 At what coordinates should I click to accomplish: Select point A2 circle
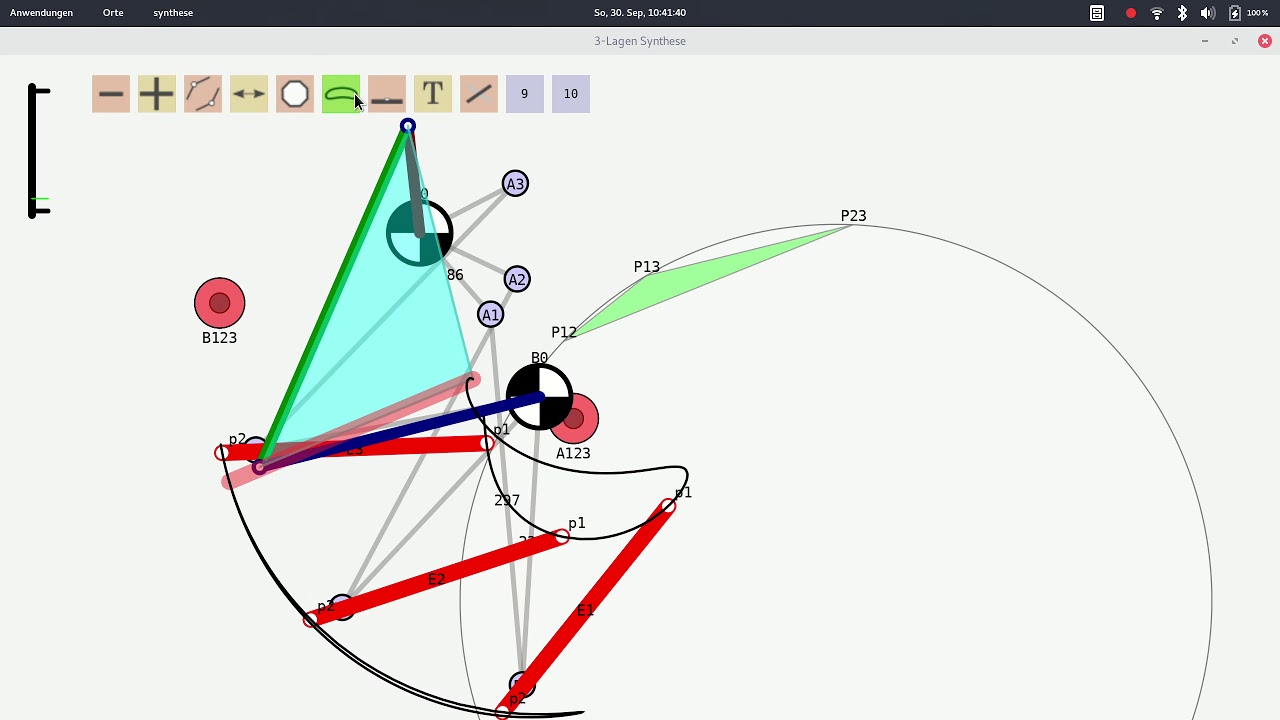point(517,279)
